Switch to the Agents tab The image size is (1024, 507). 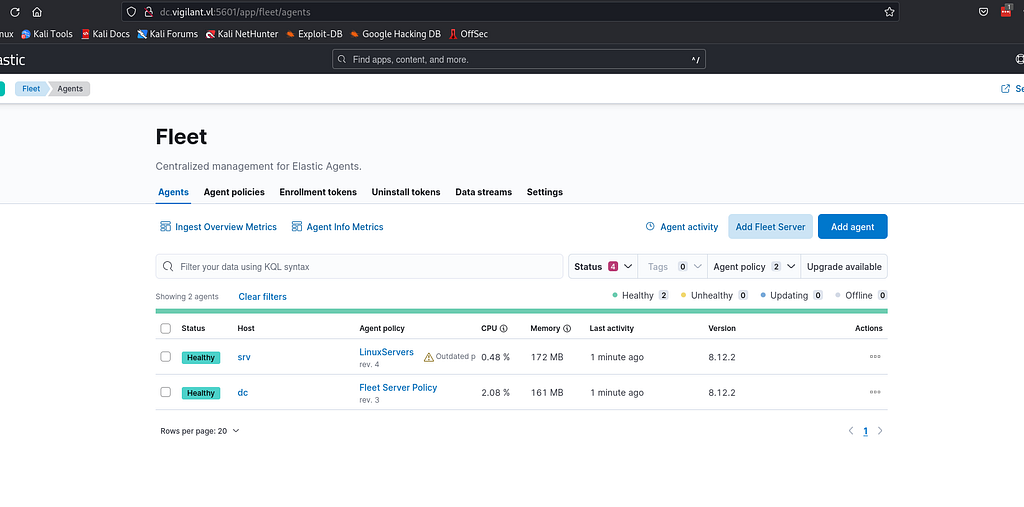(173, 192)
